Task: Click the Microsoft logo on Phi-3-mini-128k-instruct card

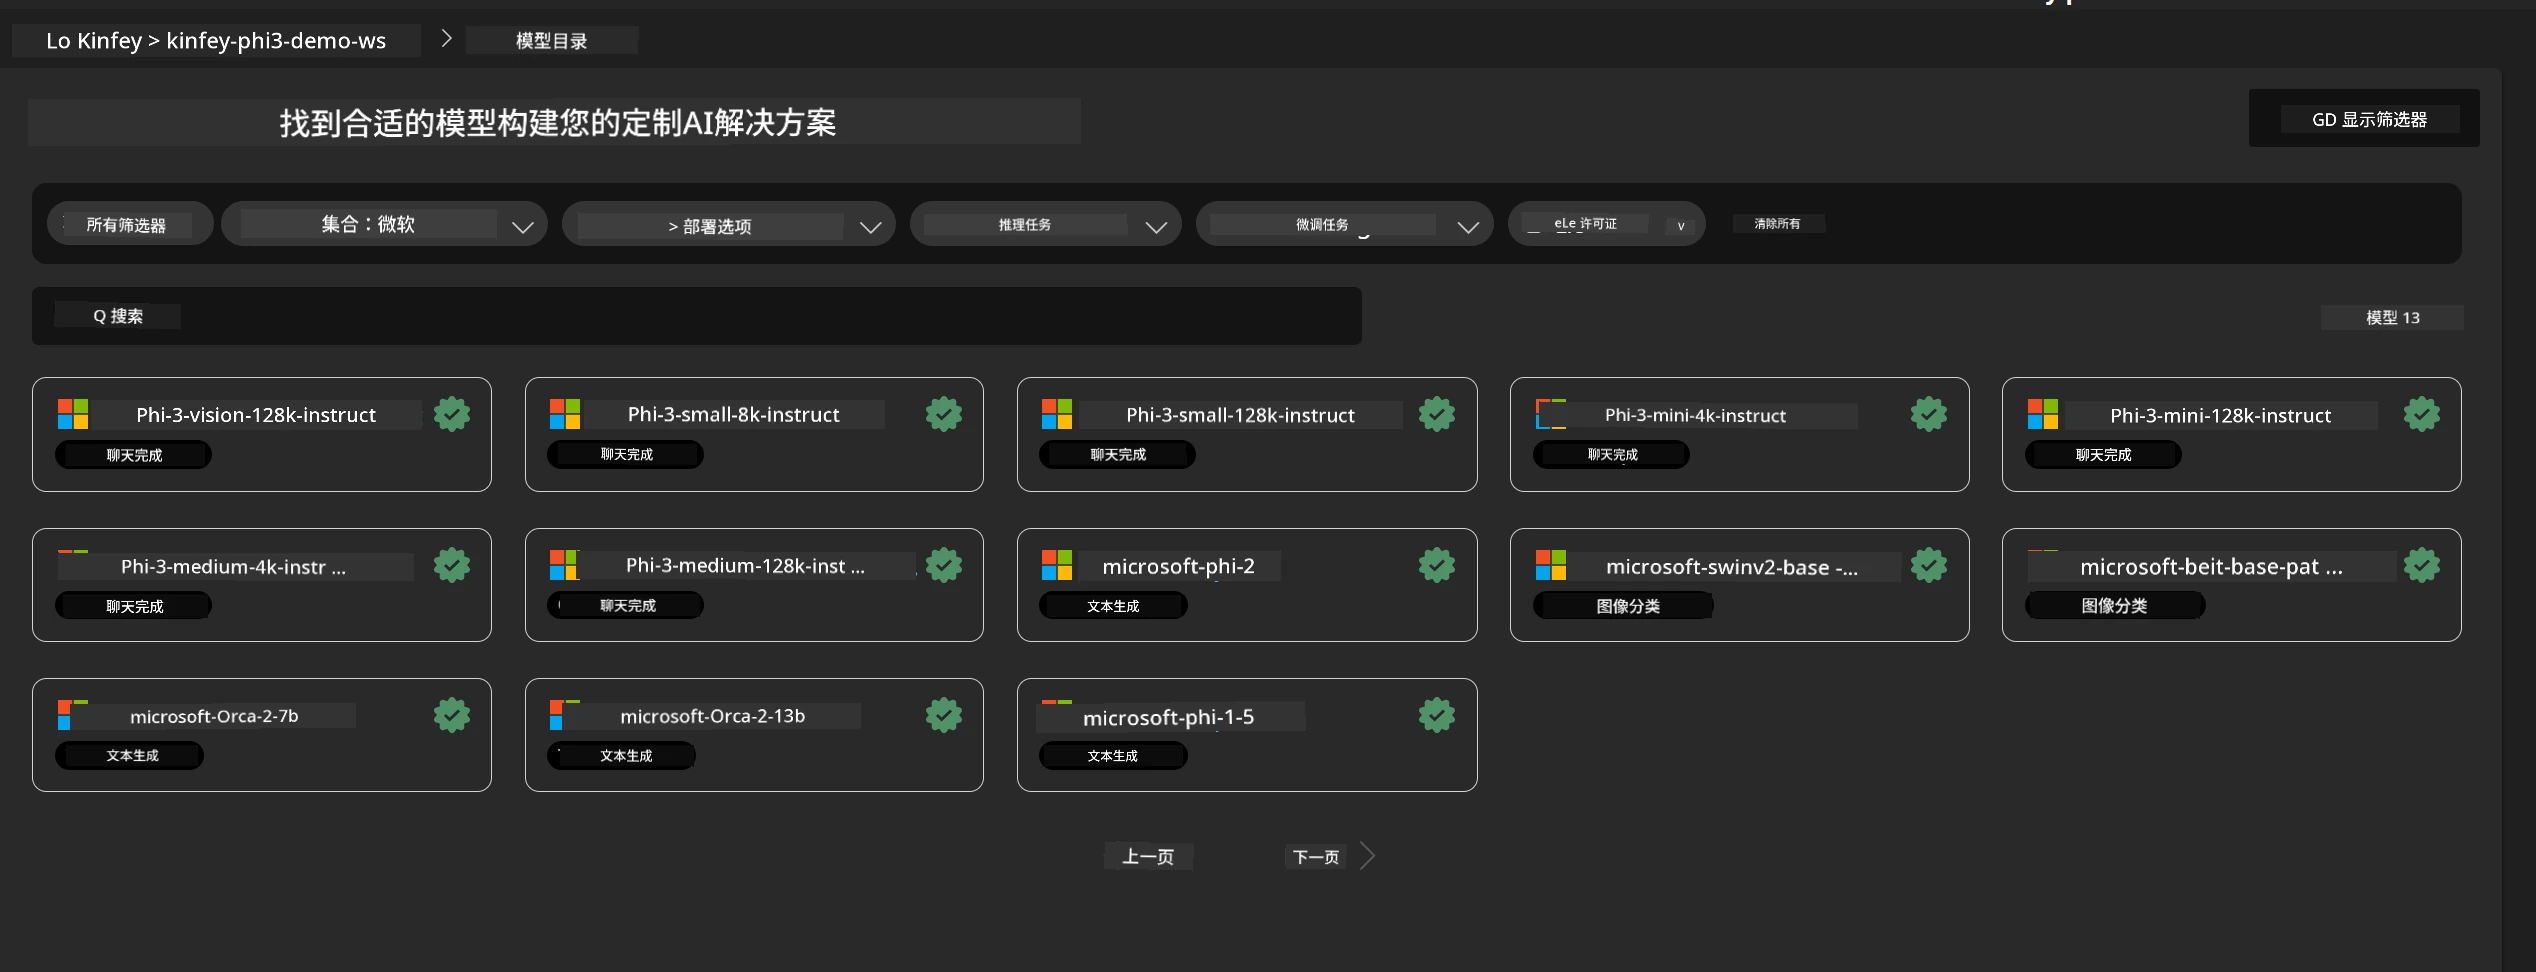Action: [x=2043, y=414]
